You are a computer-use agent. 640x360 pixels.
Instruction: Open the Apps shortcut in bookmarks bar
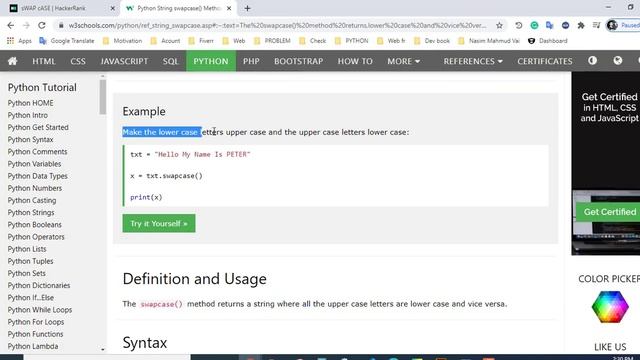tap(19, 41)
